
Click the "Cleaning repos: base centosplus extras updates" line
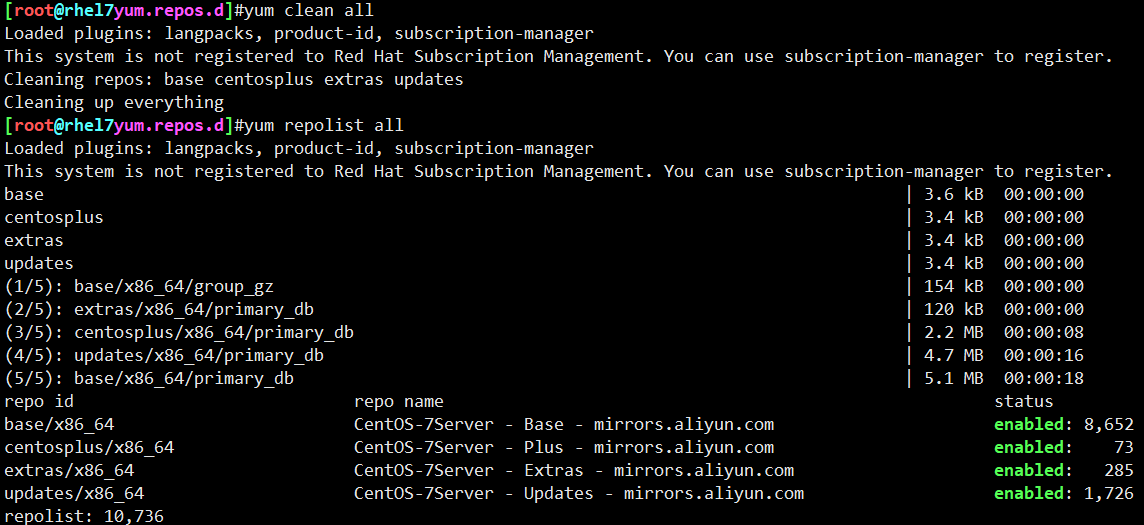(x=234, y=80)
